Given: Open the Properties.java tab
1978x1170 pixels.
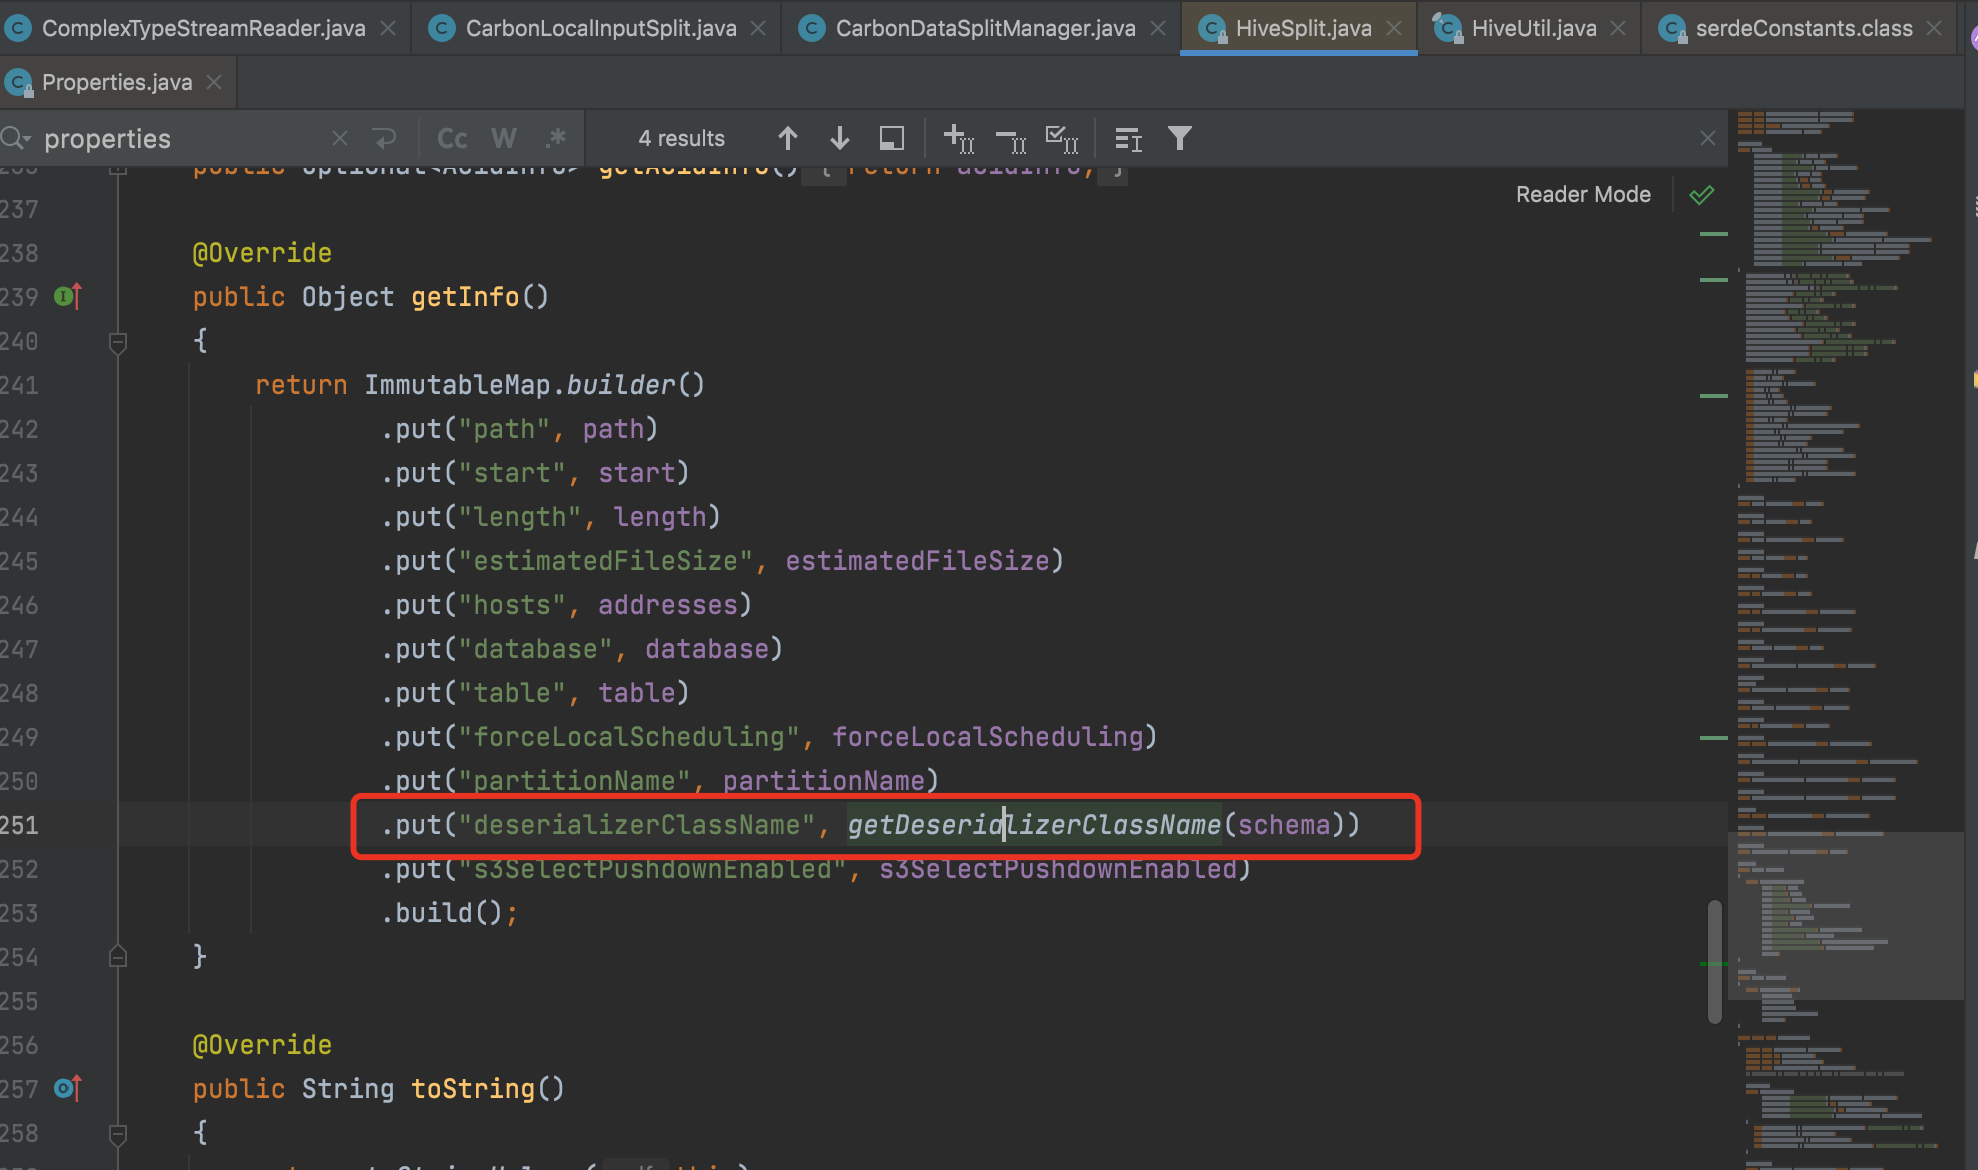Looking at the screenshot, I should [116, 82].
